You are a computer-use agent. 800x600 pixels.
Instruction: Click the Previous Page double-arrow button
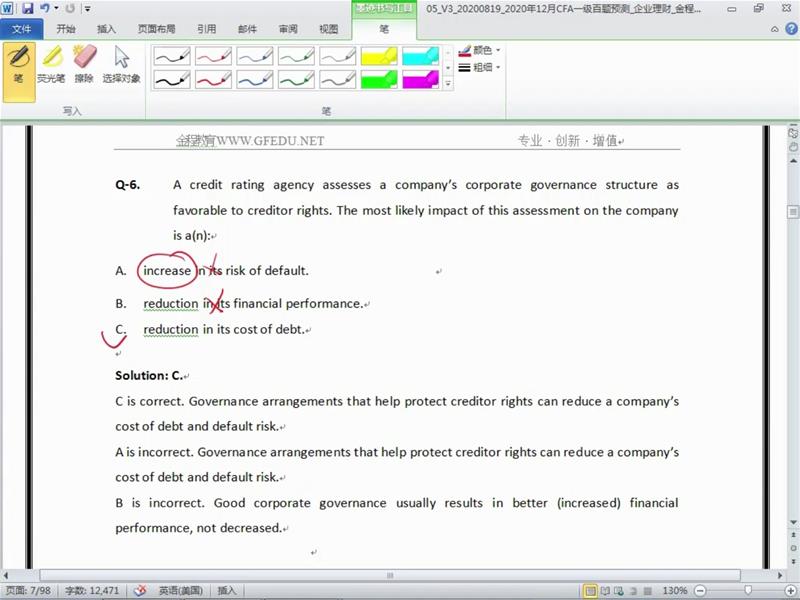793,535
